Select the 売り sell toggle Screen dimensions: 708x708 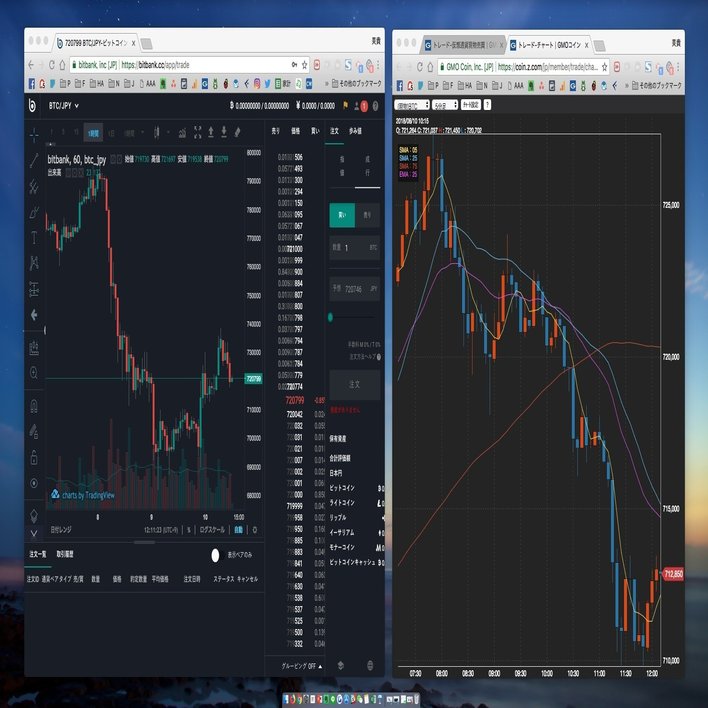[367, 215]
